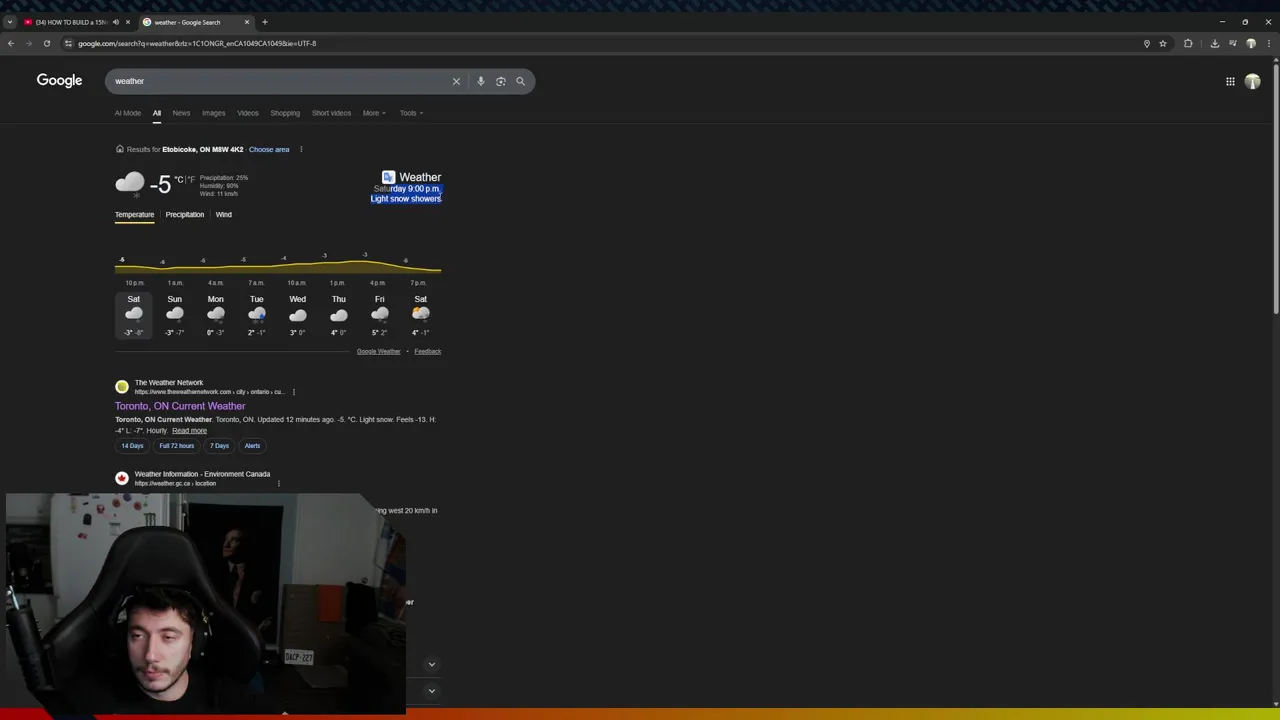Select Thursday forecast in the weekly row
This screenshot has height=720, width=1280.
(x=339, y=315)
